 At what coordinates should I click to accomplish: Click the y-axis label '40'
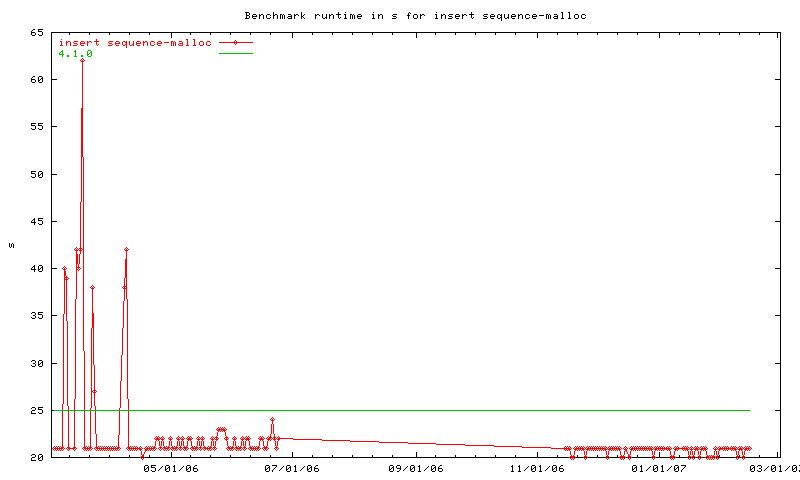point(37,268)
